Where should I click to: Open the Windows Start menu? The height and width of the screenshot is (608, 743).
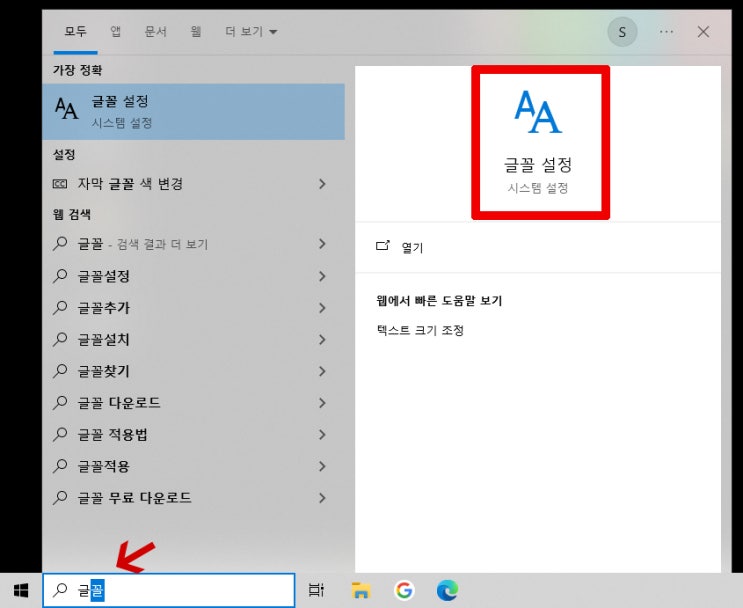(x=21, y=590)
